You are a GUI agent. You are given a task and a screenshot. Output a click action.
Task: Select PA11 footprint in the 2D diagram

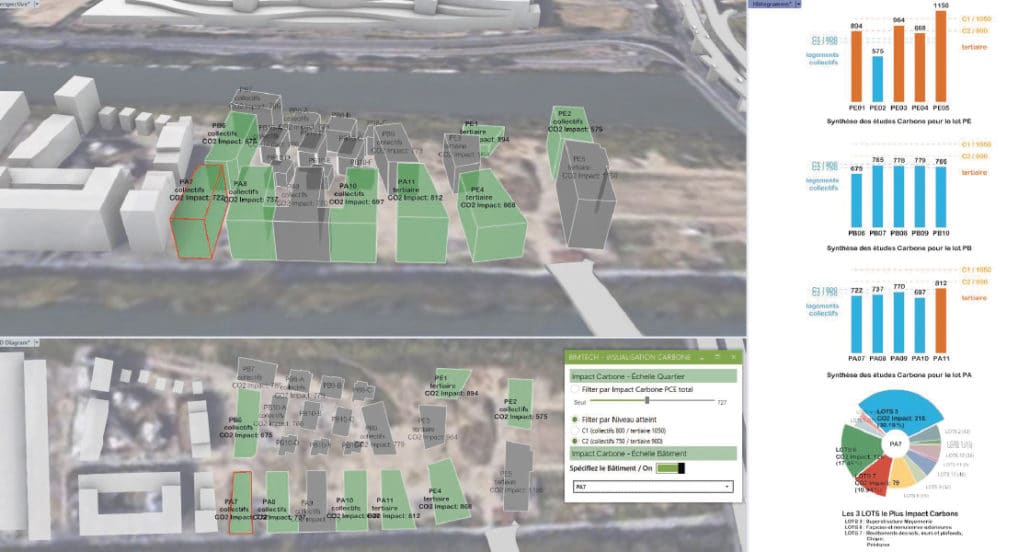point(397,499)
